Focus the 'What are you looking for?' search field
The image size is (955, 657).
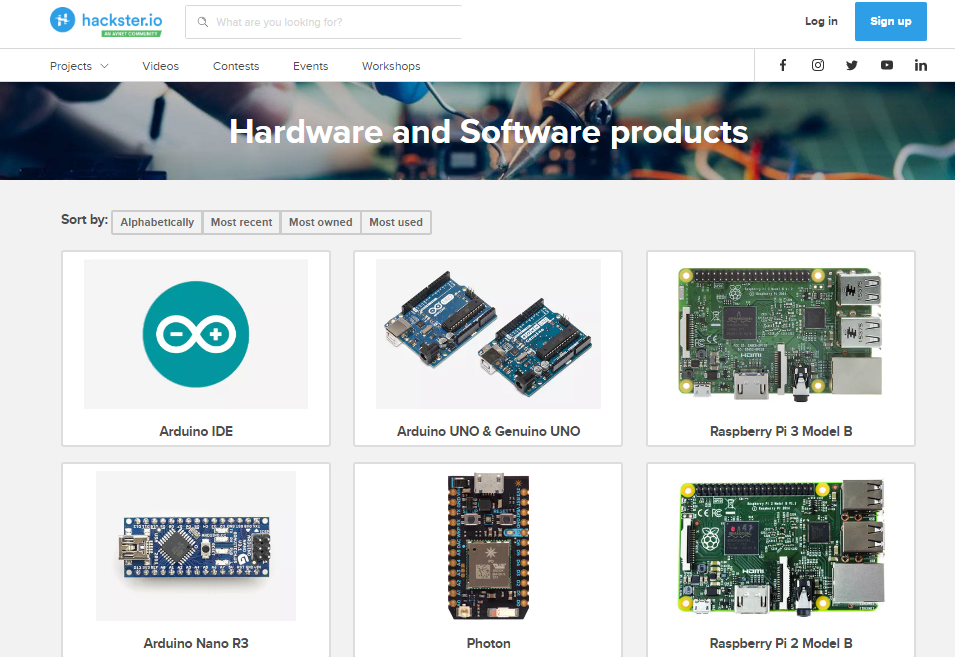pyautogui.click(x=323, y=22)
